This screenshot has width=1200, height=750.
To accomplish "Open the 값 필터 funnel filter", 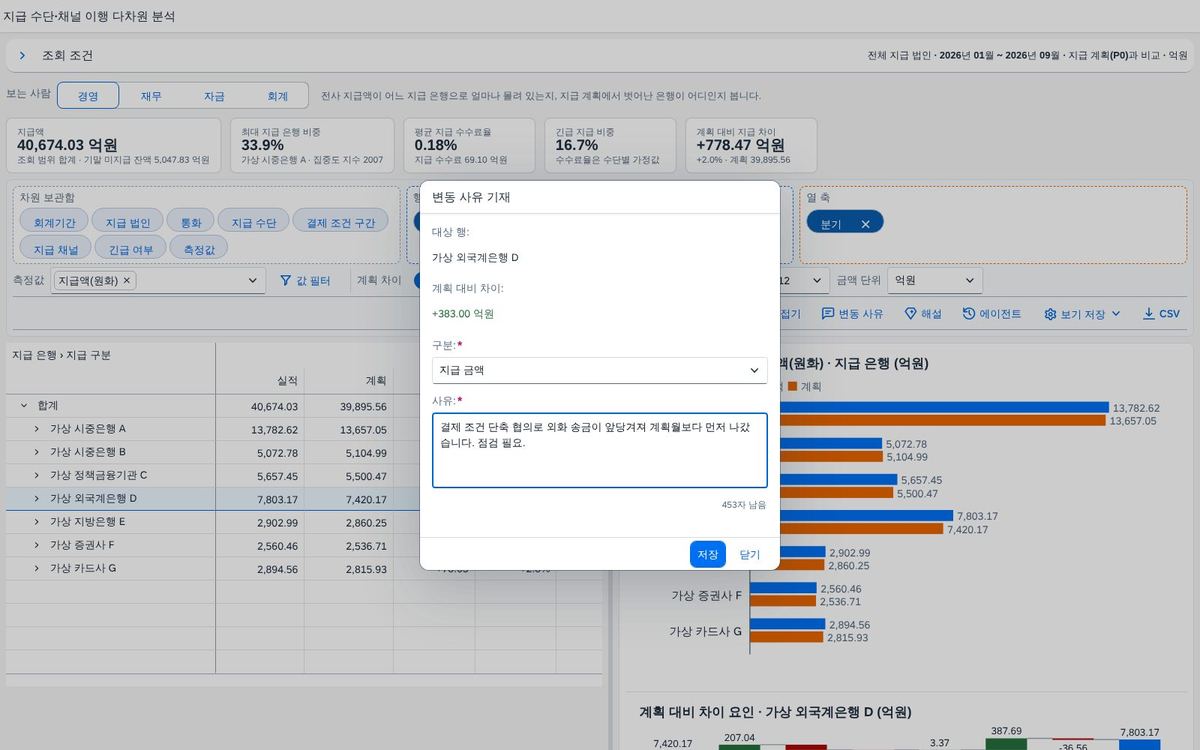I will (x=305, y=281).
